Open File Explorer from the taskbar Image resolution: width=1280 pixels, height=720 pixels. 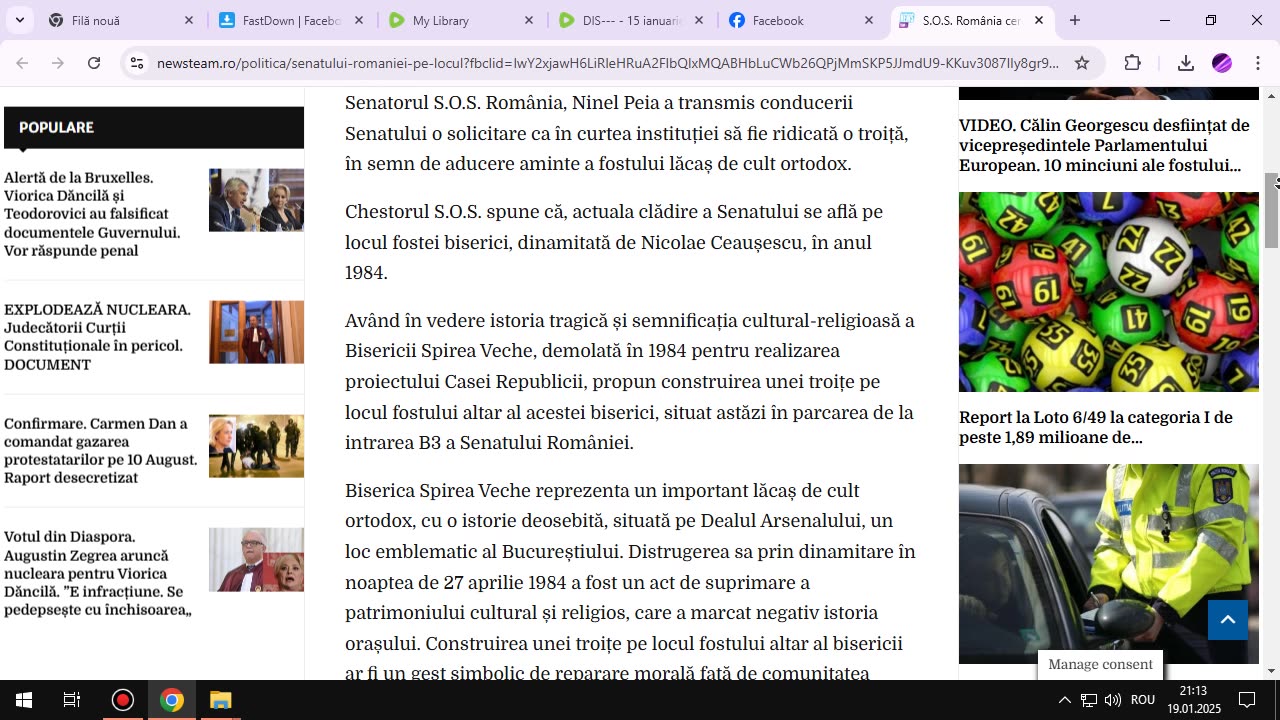pyautogui.click(x=221, y=700)
